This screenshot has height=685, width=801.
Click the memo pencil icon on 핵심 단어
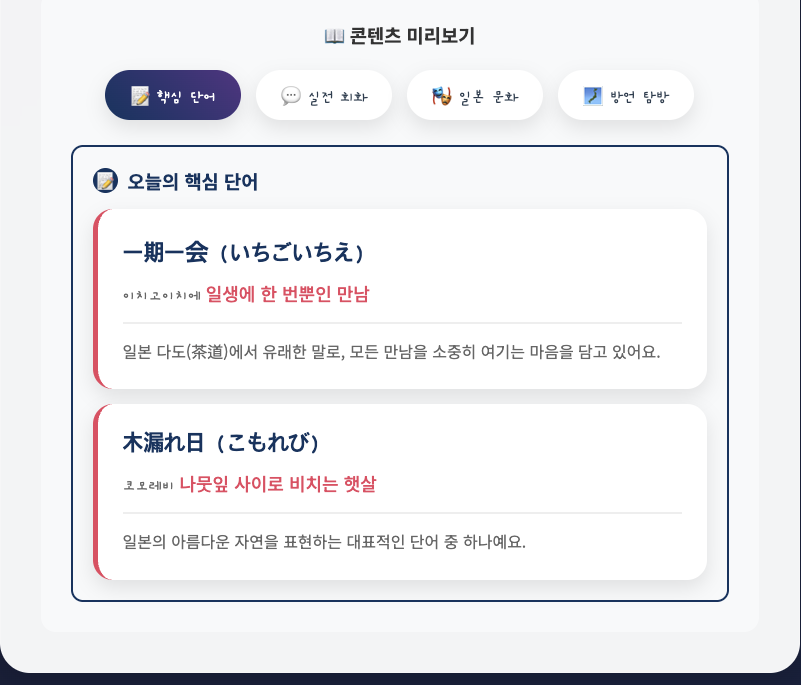point(139,96)
